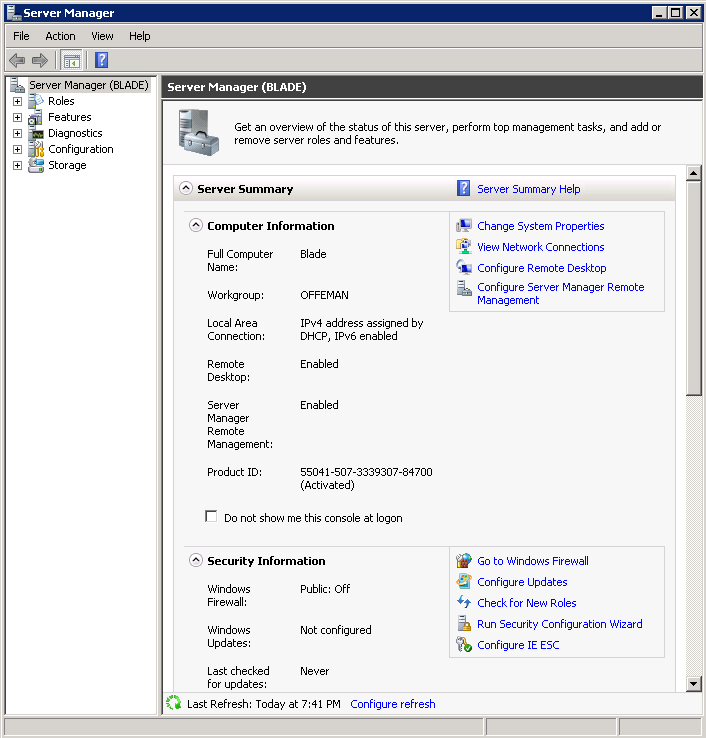This screenshot has height=738, width=706.
Task: Launch the Run Security Configuration Wizard link
Action: click(x=560, y=624)
